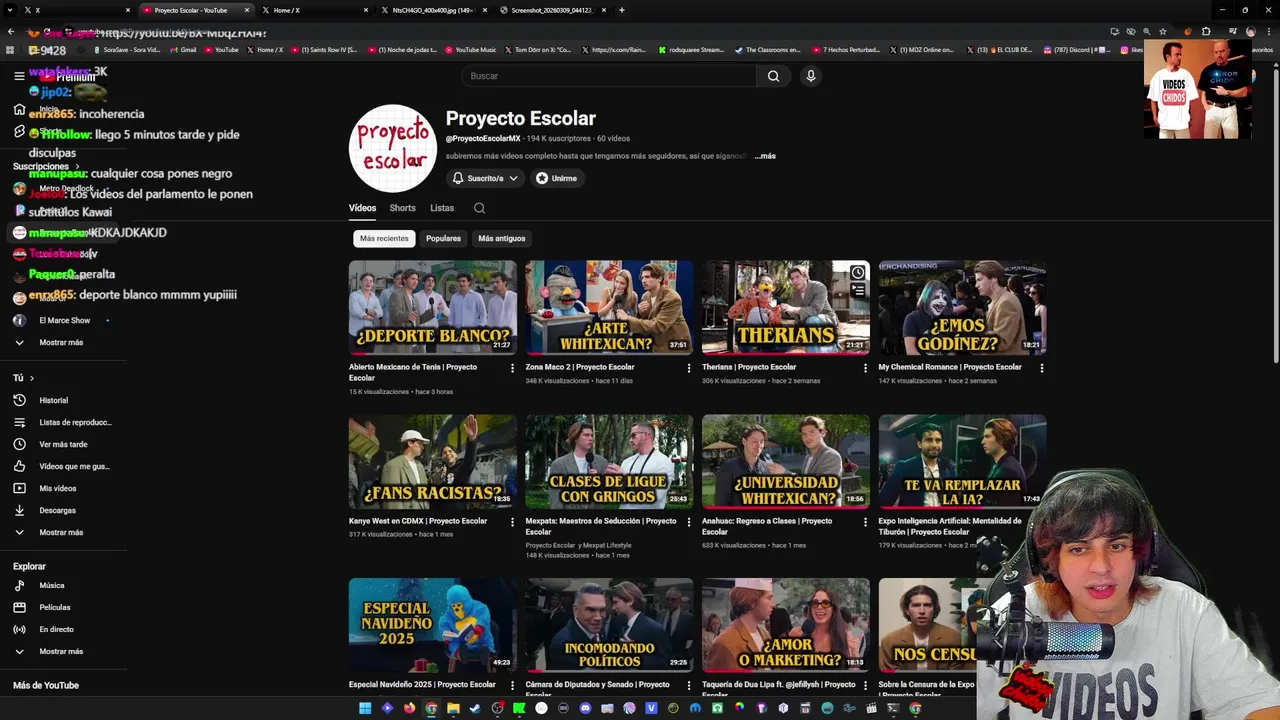Open the YouTube Music bookmark
The width and height of the screenshot is (1280, 720).
[x=470, y=49]
